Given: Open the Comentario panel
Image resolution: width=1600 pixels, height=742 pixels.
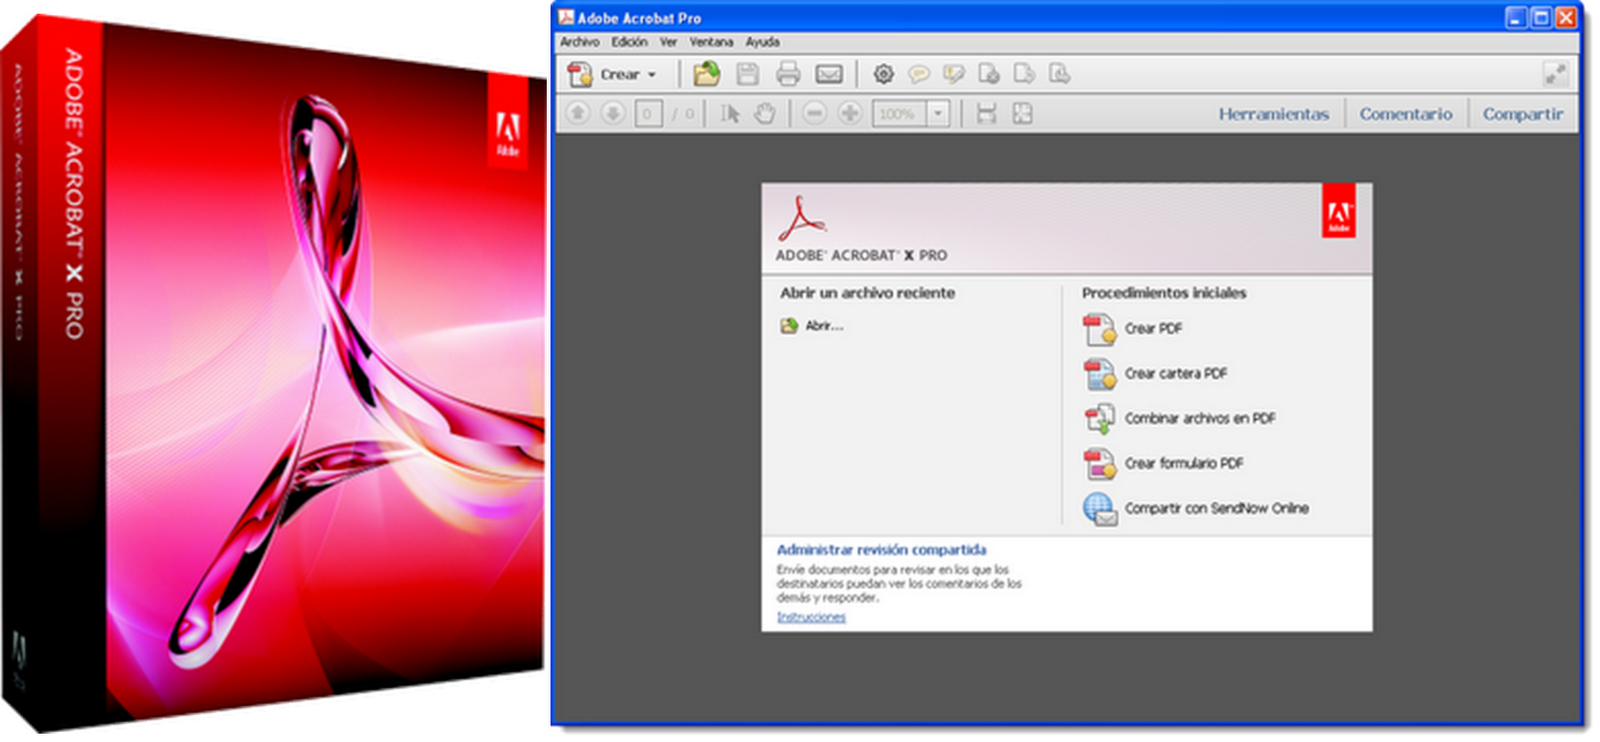Looking at the screenshot, I should [x=1405, y=114].
